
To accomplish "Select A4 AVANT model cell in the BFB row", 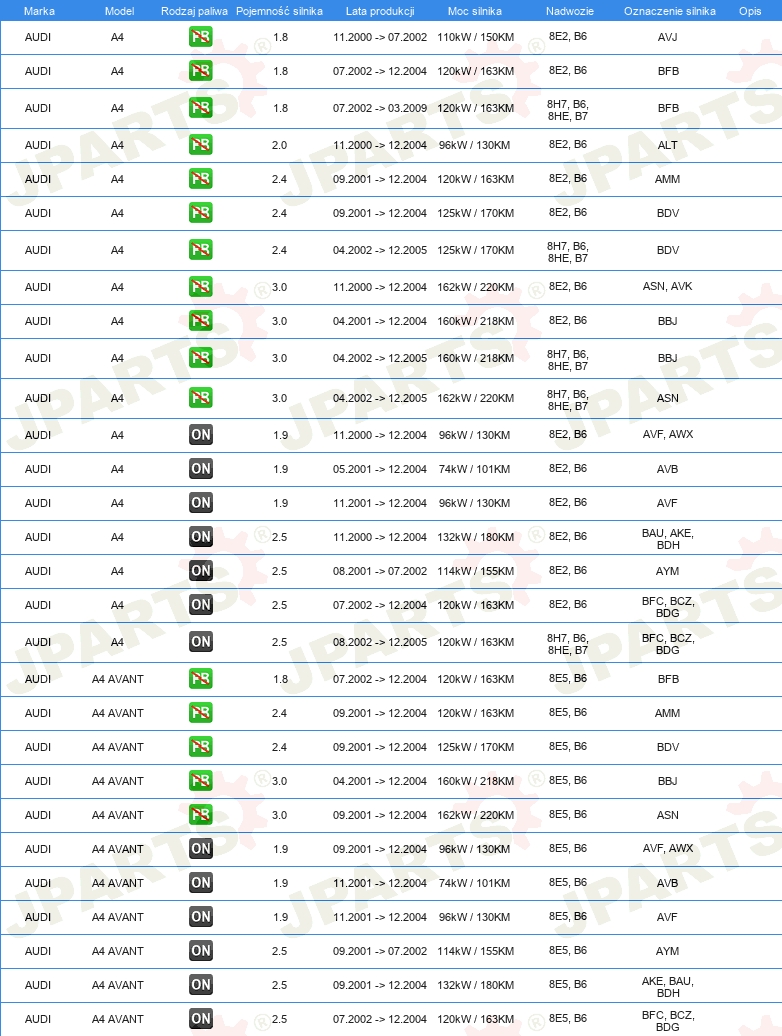I will pos(118,679).
